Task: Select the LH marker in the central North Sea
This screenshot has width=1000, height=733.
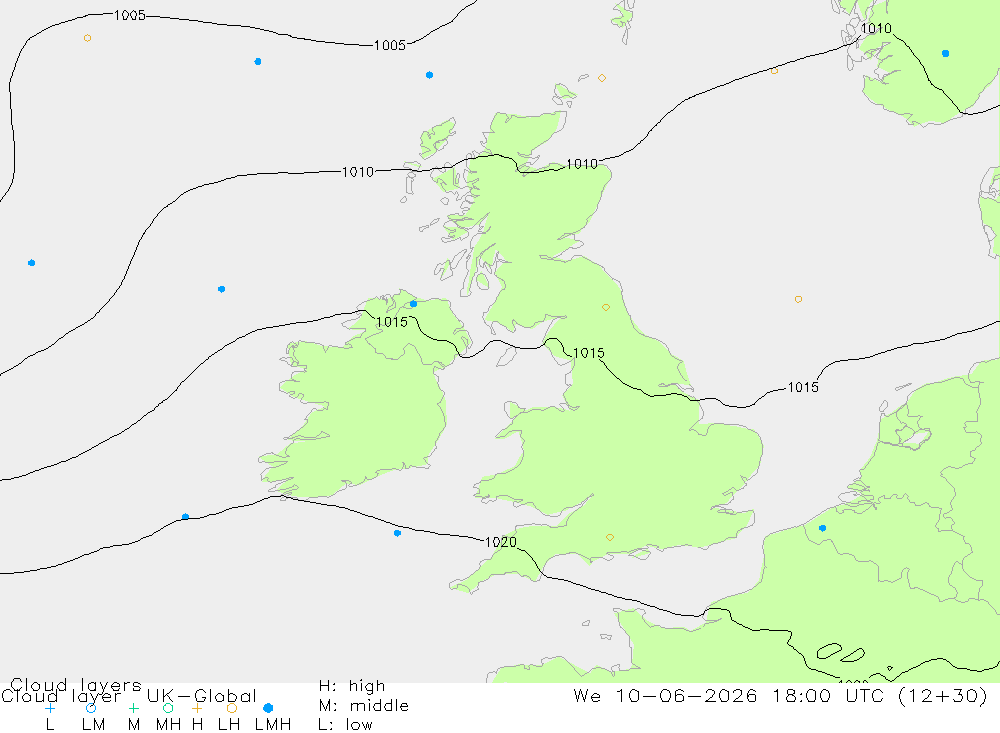Action: coord(798,299)
